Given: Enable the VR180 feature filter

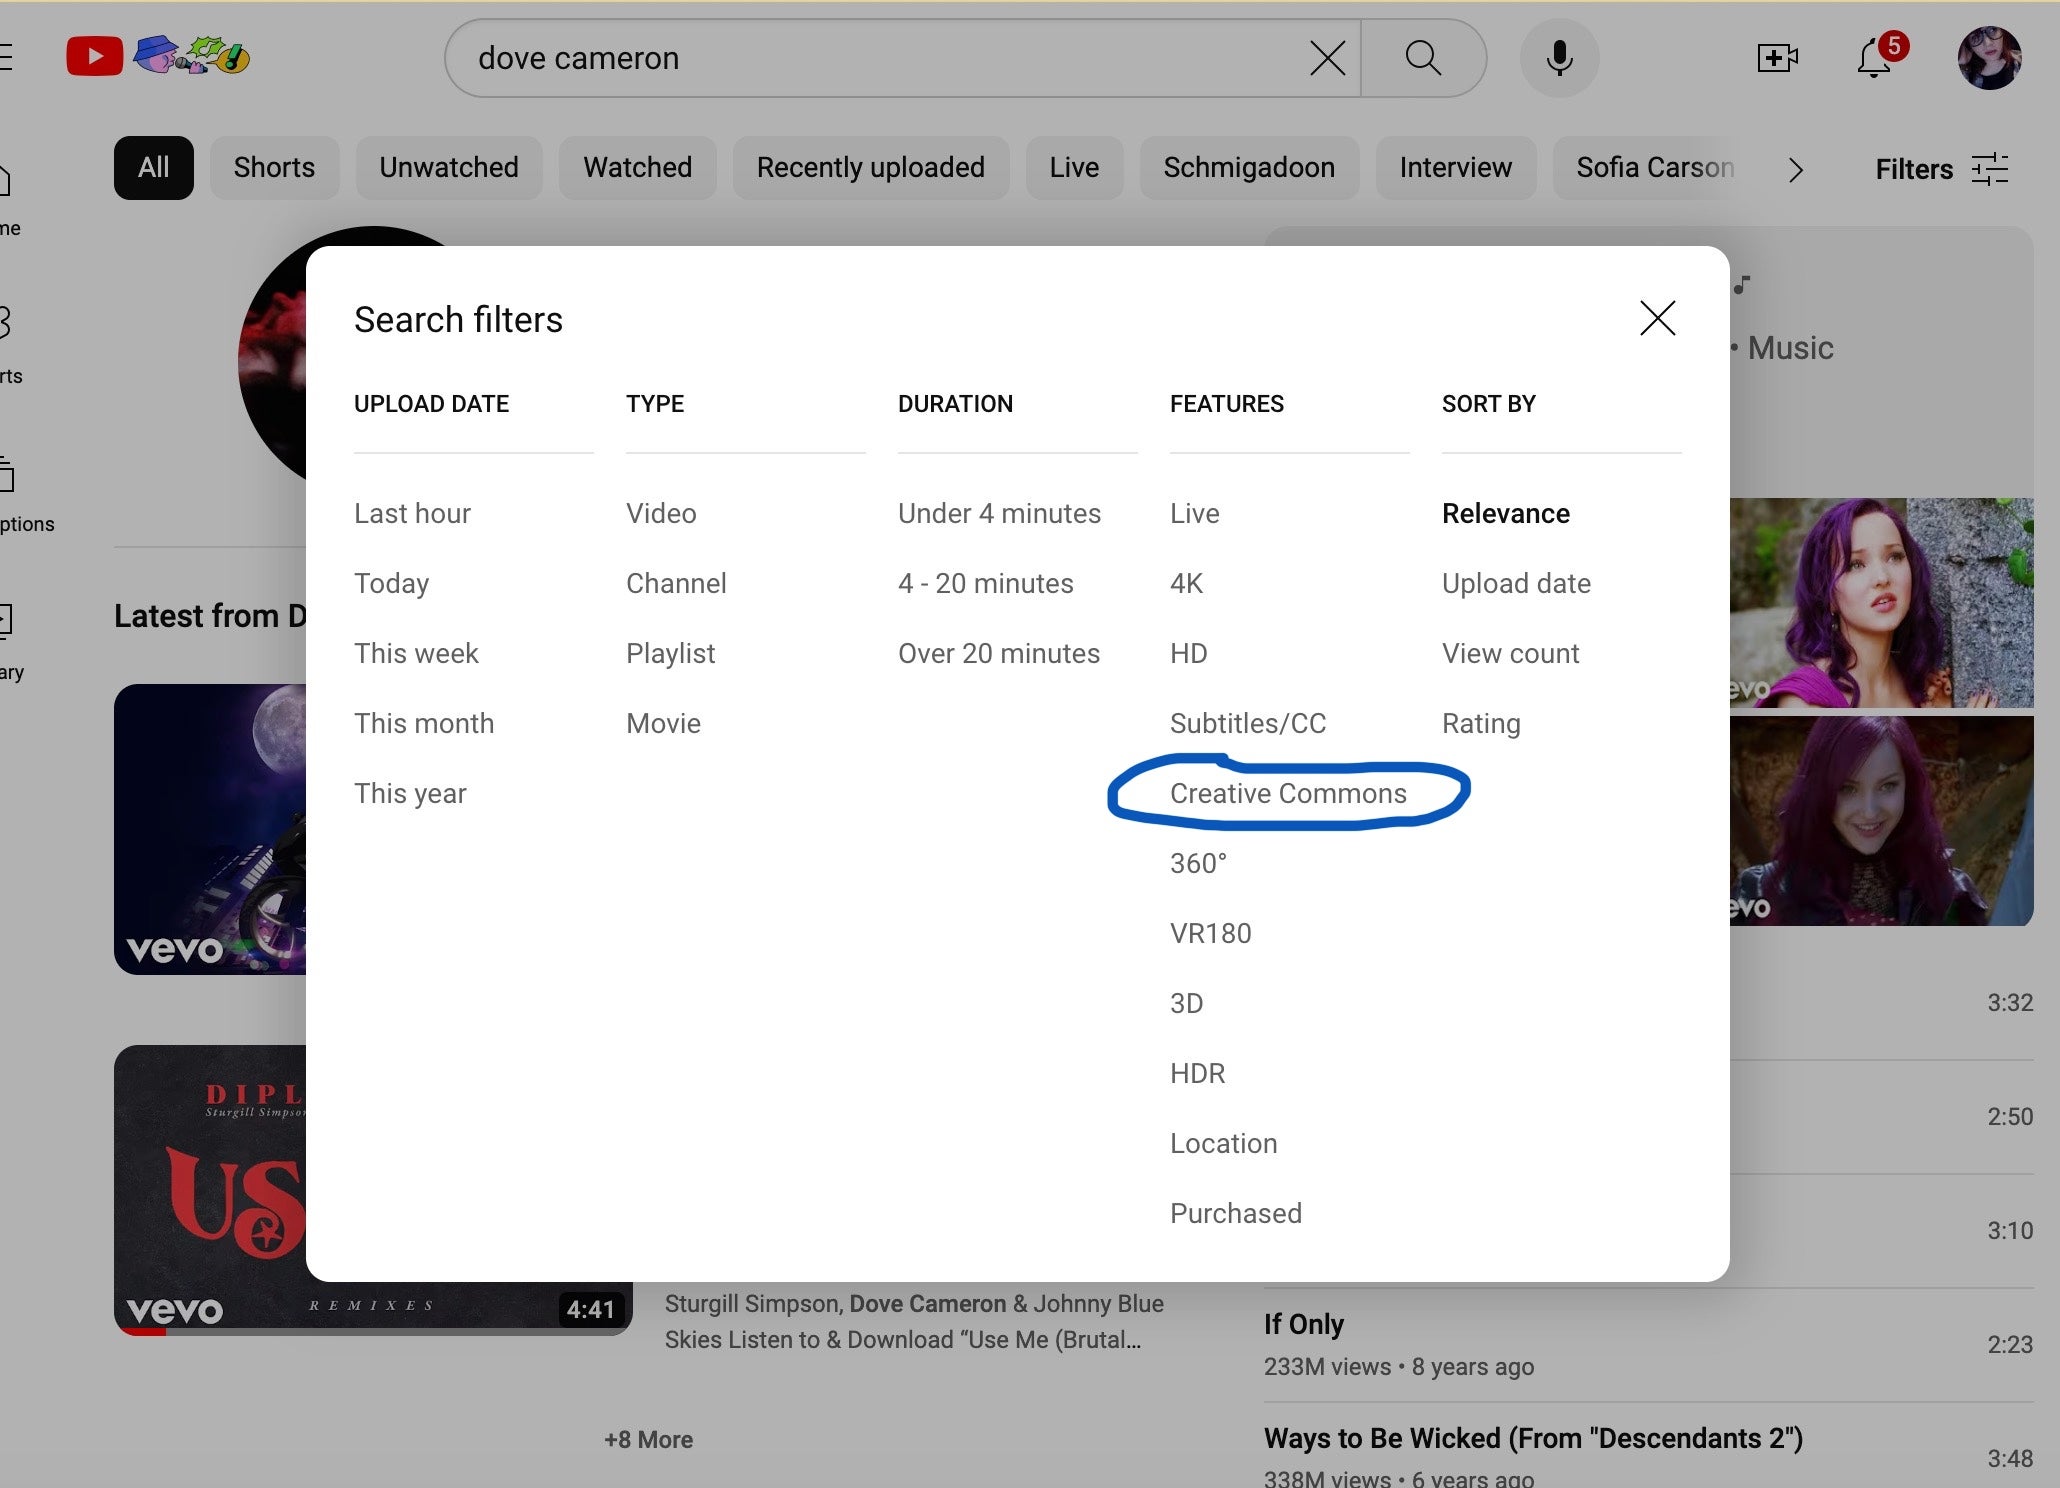Looking at the screenshot, I should click(x=1210, y=933).
